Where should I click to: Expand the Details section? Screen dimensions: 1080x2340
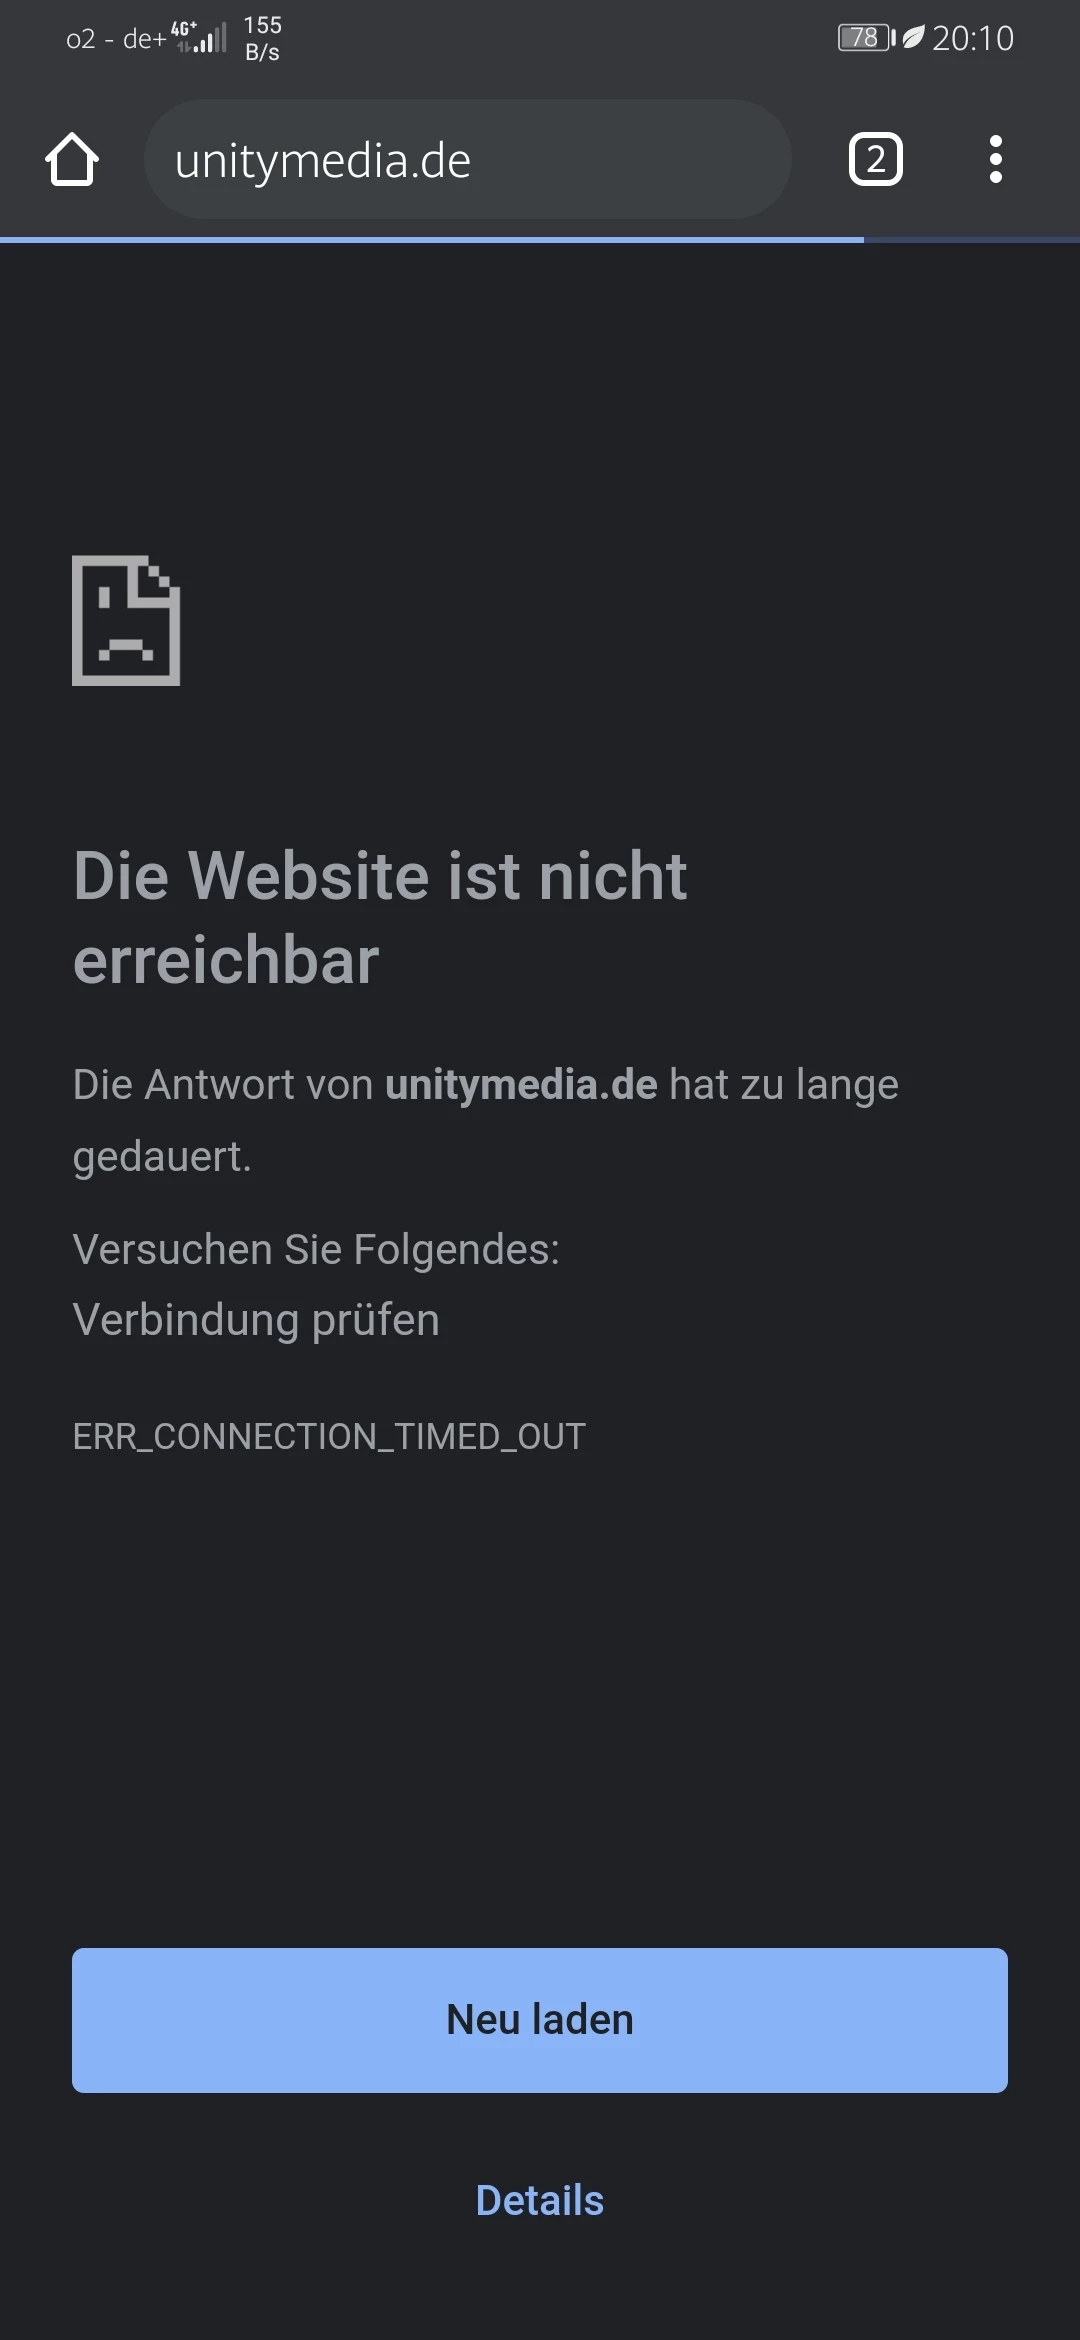click(540, 2200)
